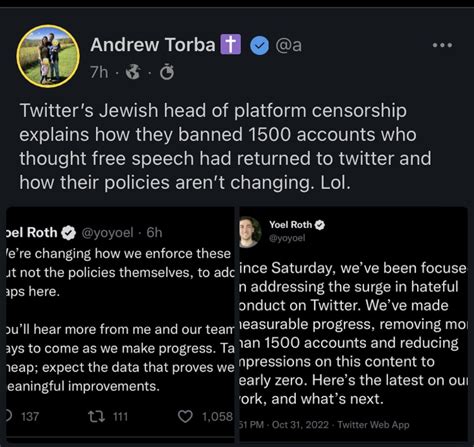Click the 7h post timestamp
The height and width of the screenshot is (447, 474).
[99, 72]
